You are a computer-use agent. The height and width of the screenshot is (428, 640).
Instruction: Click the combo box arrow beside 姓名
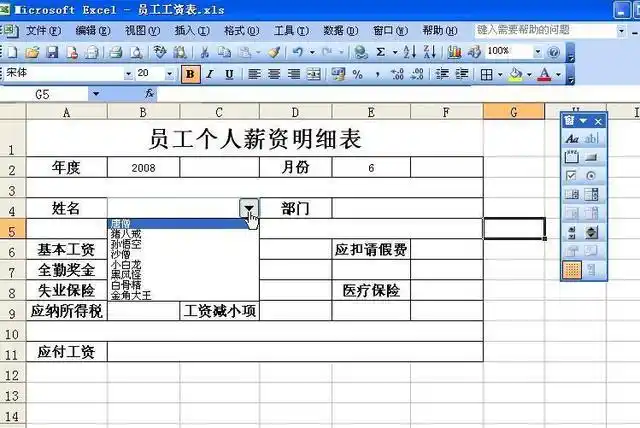[249, 208]
